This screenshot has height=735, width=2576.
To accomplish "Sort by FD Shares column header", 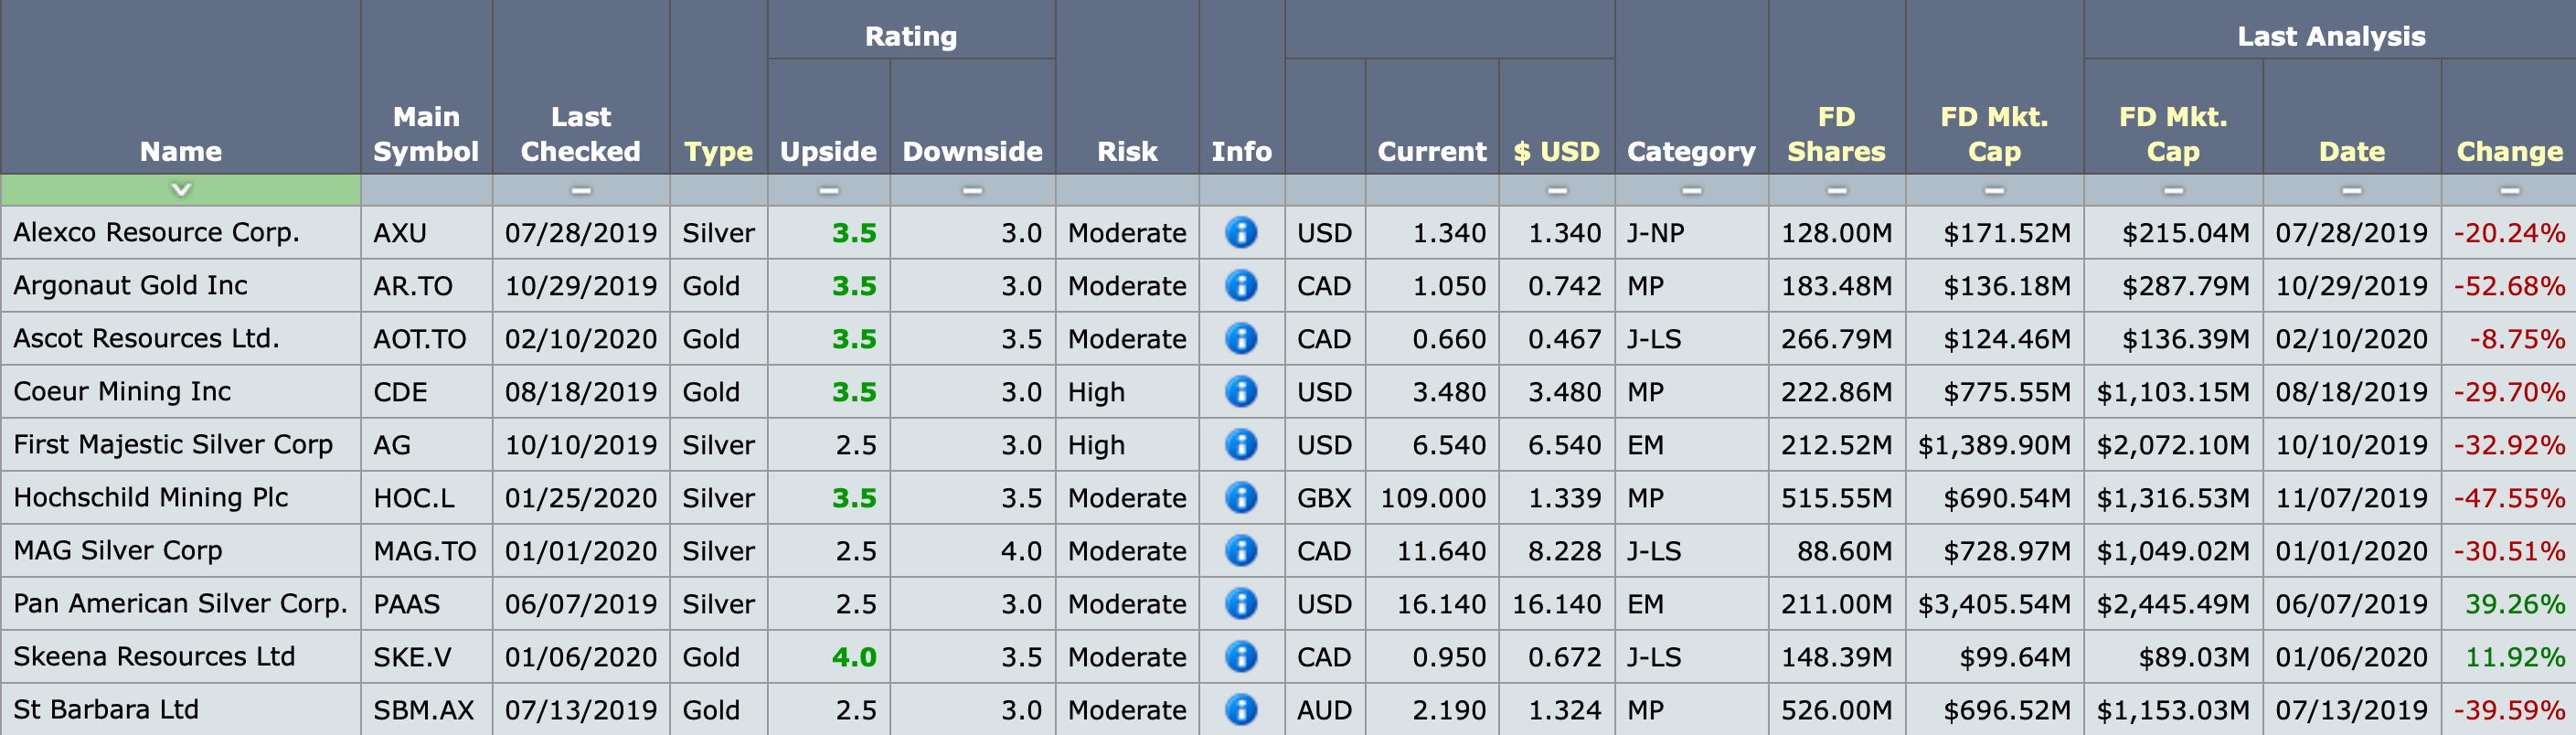I will click(x=1836, y=135).
